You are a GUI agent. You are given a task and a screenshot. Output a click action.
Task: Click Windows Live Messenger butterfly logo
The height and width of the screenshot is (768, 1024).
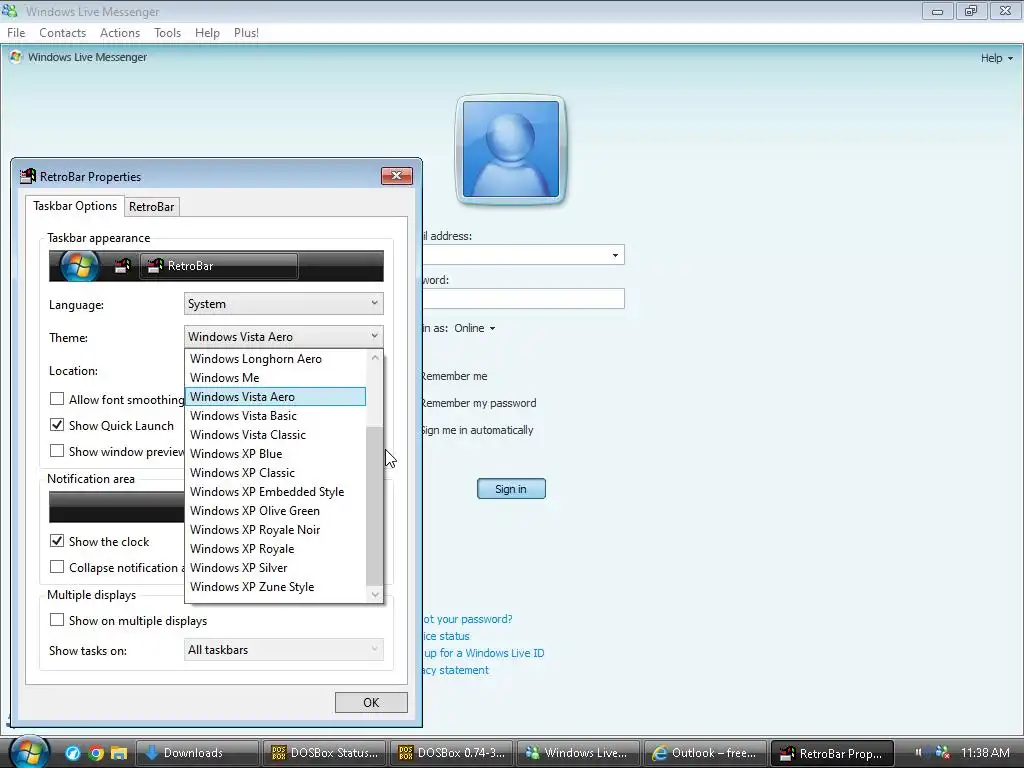[x=15, y=57]
